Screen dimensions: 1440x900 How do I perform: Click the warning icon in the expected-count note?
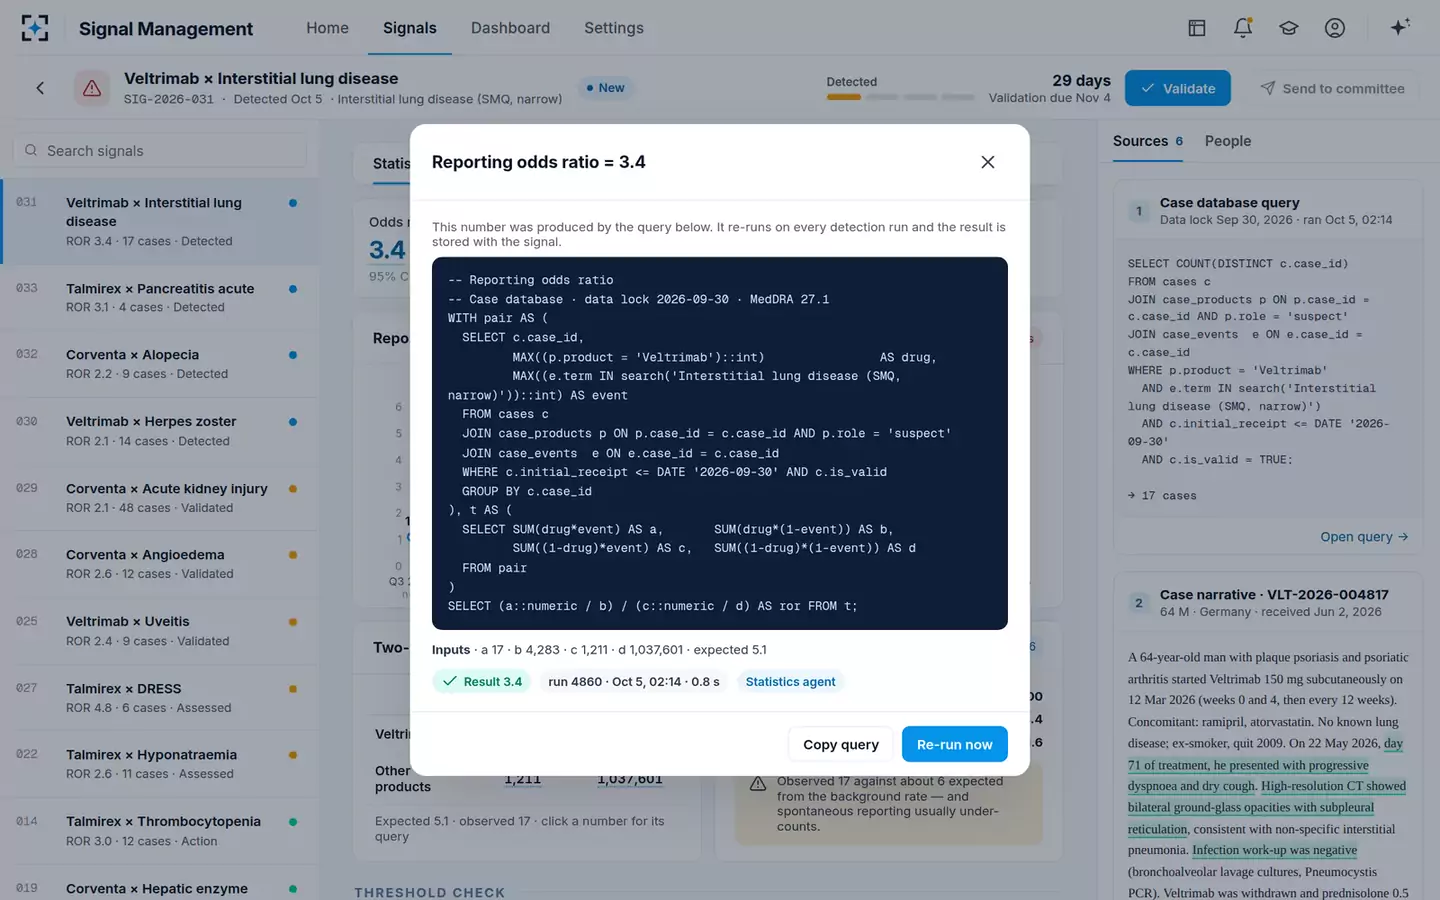pyautogui.click(x=758, y=783)
